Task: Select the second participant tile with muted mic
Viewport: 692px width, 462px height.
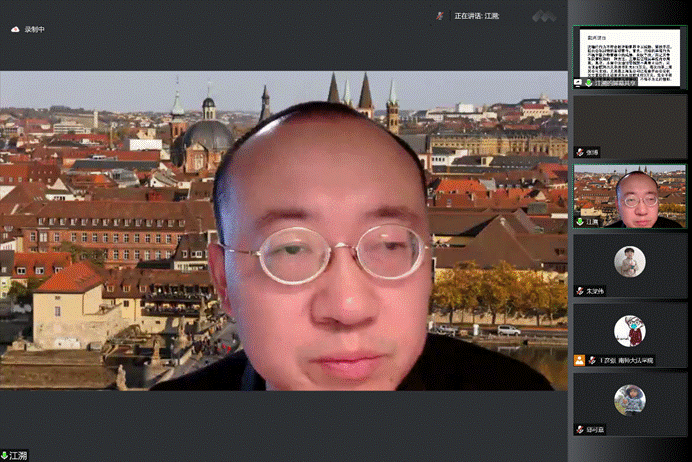Action: click(629, 127)
